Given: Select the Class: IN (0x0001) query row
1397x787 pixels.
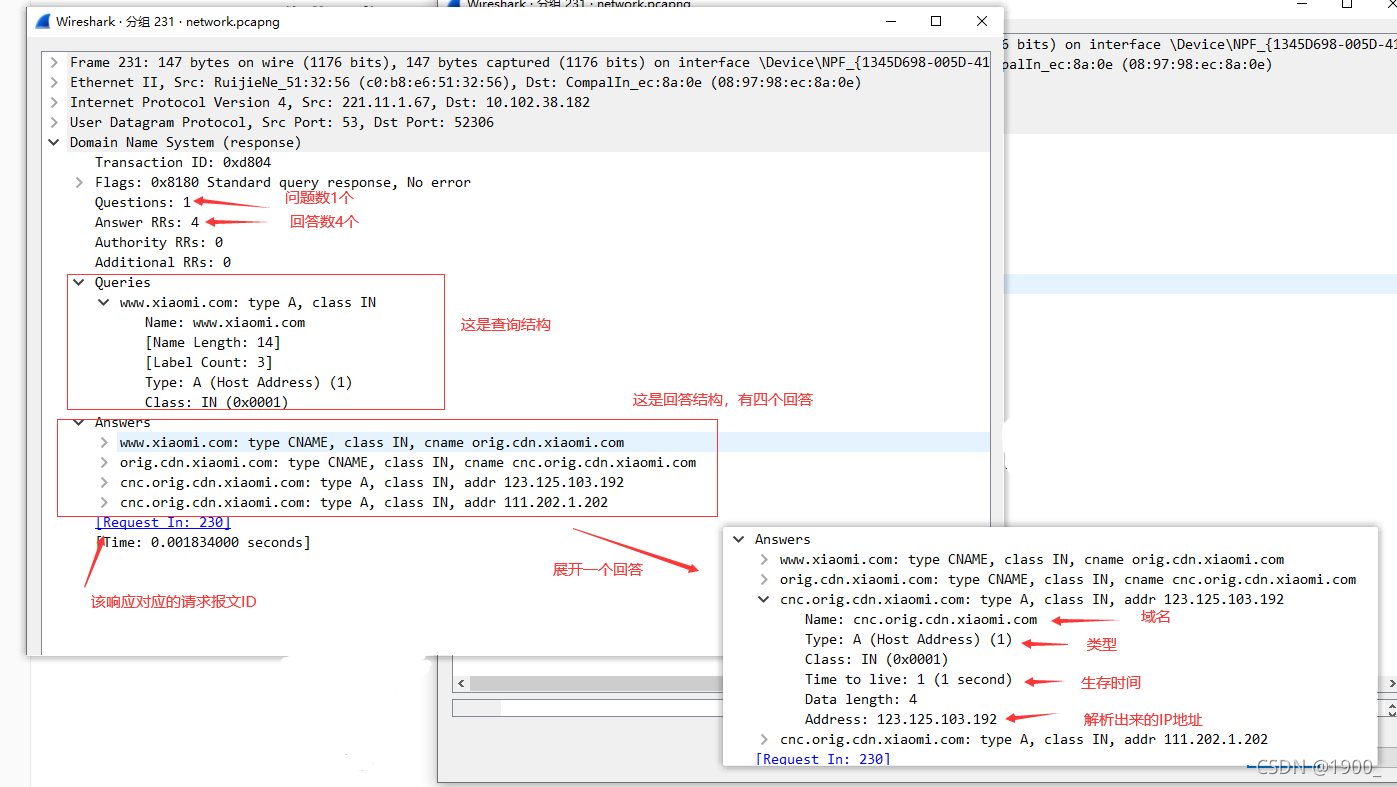Looking at the screenshot, I should (217, 402).
